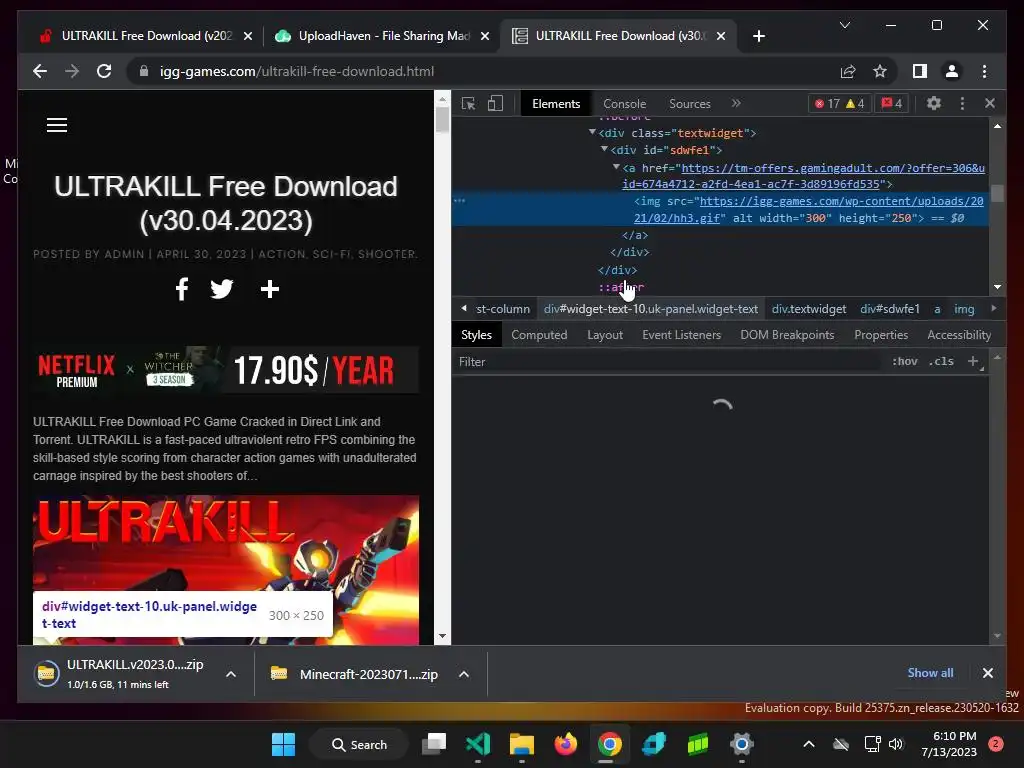Select div.textwidget in breadcrumb bar
The width and height of the screenshot is (1024, 768).
coord(808,309)
